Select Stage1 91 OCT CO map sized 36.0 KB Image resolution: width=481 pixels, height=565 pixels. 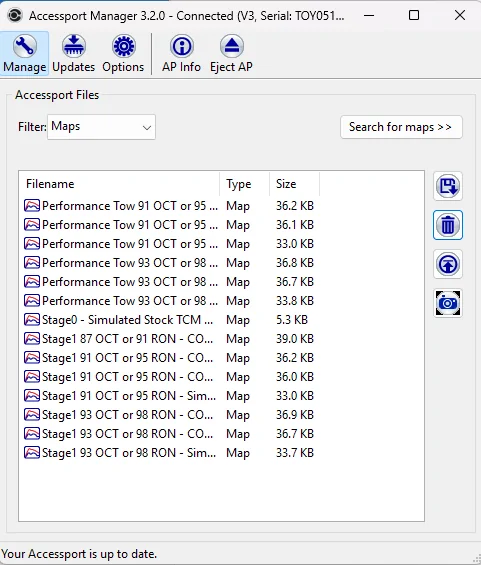169,377
